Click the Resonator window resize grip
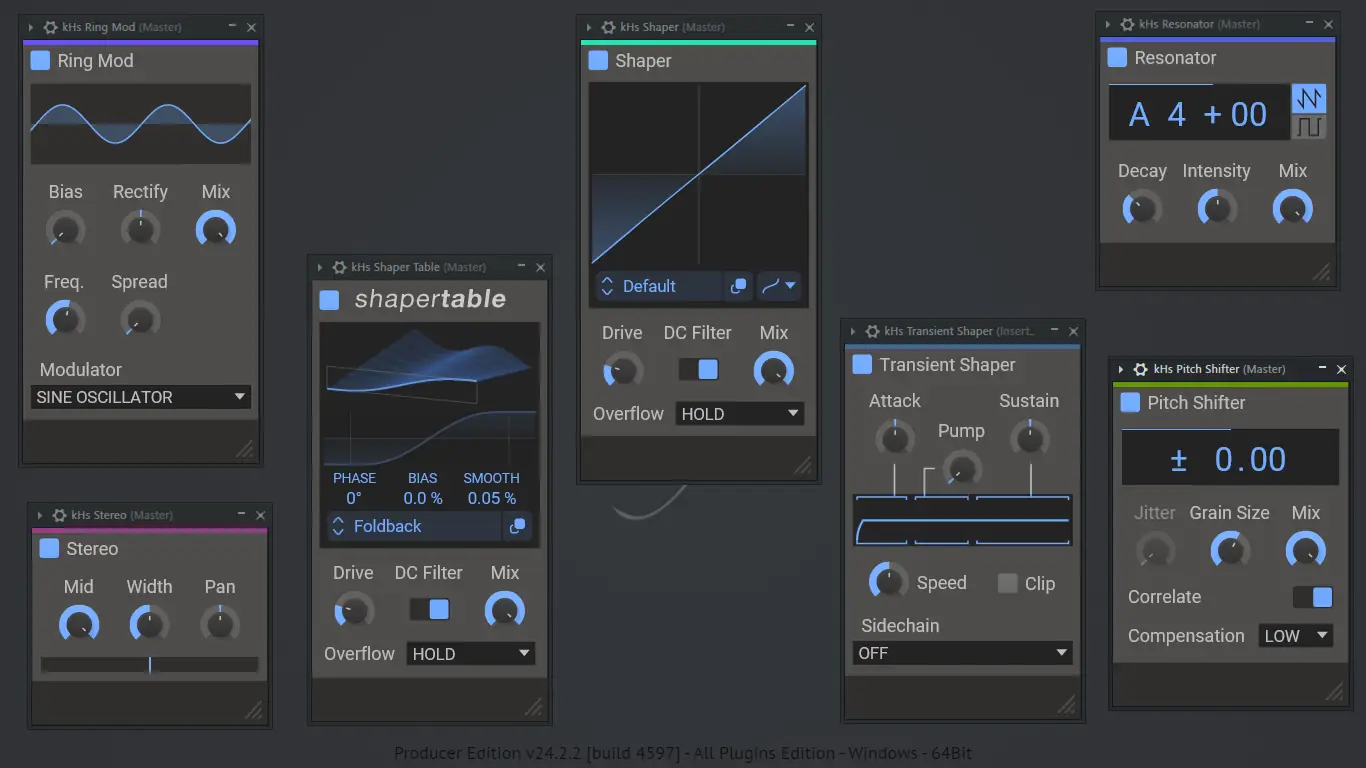This screenshot has height=768, width=1366. pyautogui.click(x=1321, y=272)
